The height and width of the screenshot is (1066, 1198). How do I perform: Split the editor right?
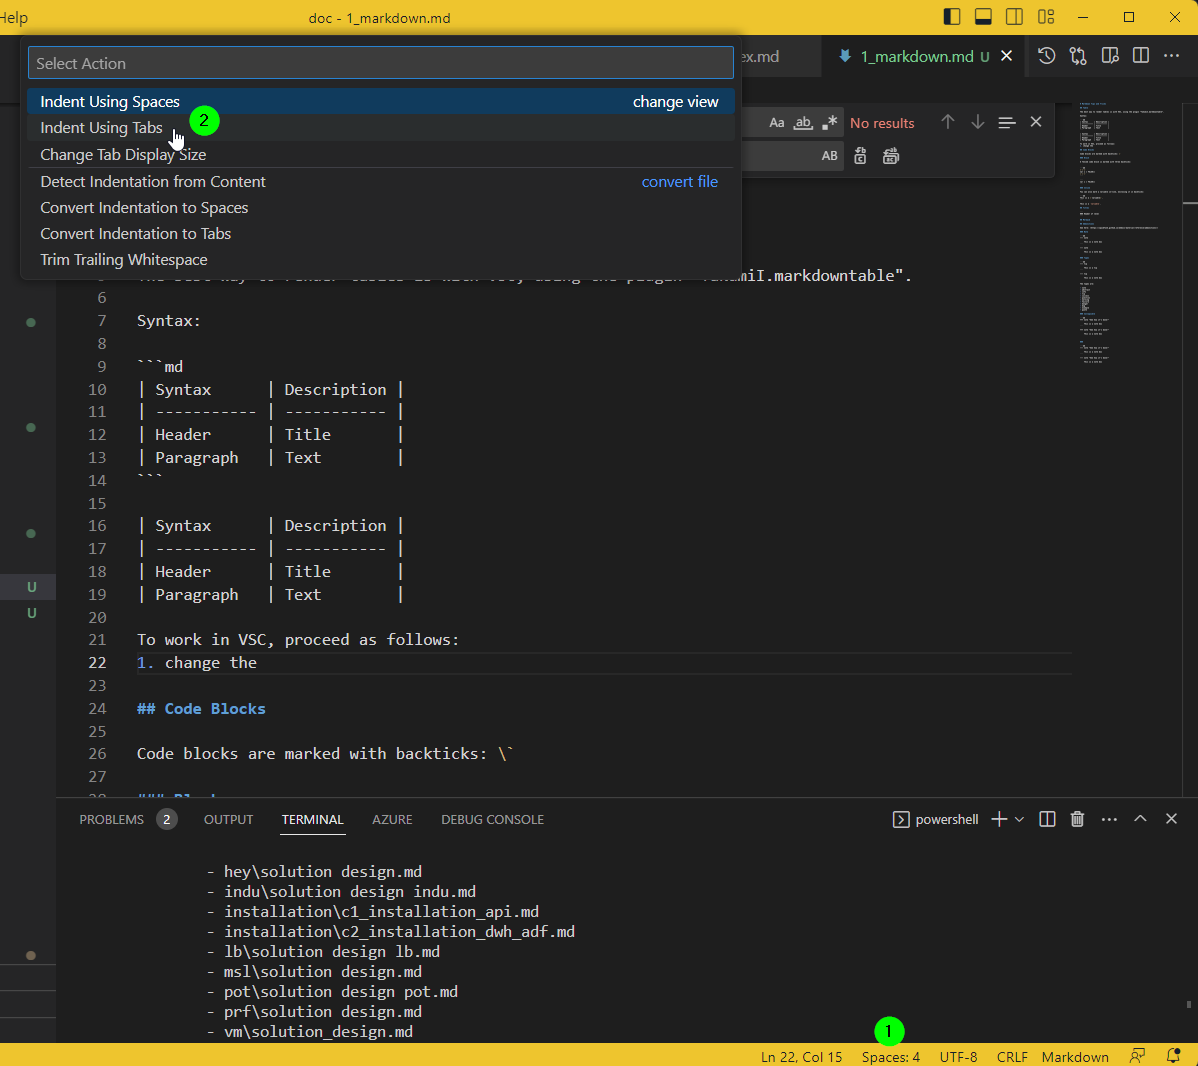[x=1141, y=56]
